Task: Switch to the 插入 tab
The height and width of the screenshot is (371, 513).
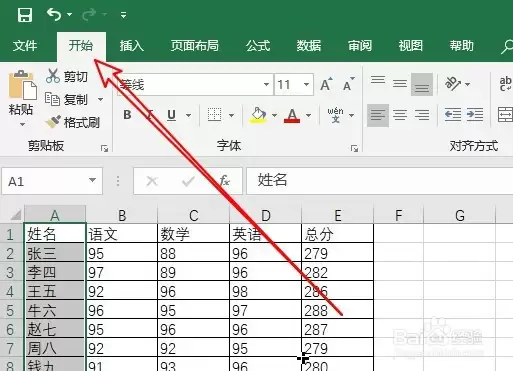Action: pos(132,46)
